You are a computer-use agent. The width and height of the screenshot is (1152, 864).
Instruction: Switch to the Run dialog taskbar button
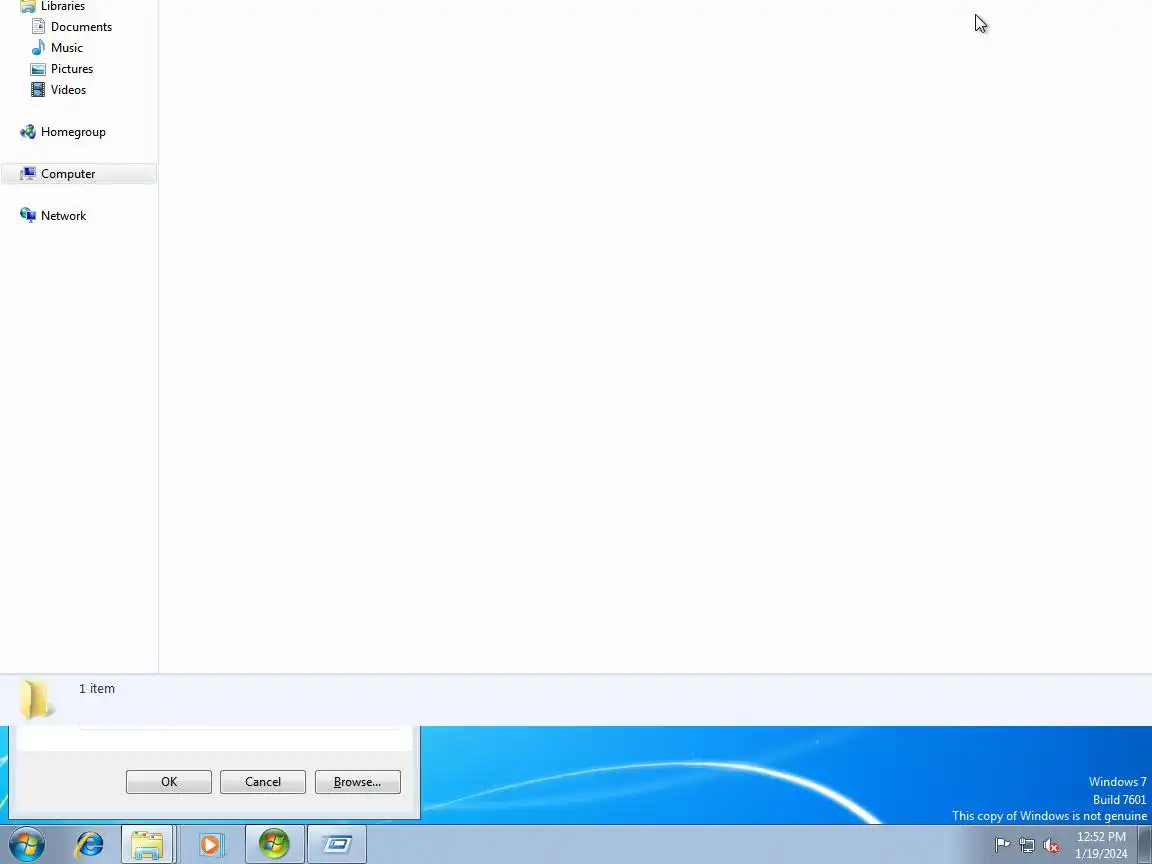(x=336, y=845)
